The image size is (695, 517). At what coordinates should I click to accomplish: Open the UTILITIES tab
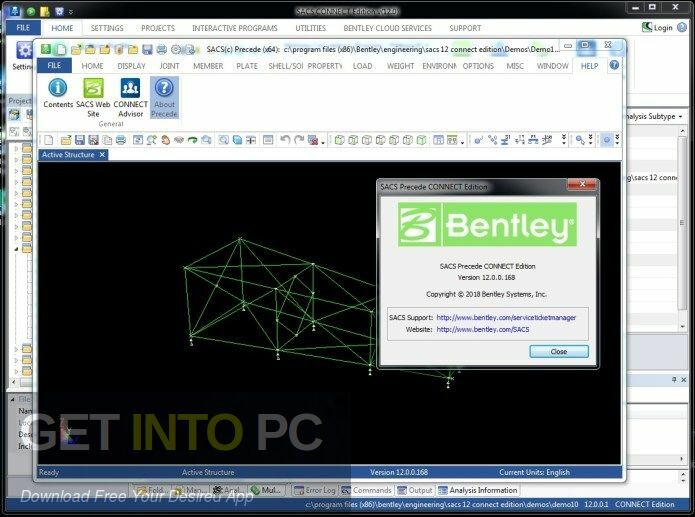(x=311, y=28)
